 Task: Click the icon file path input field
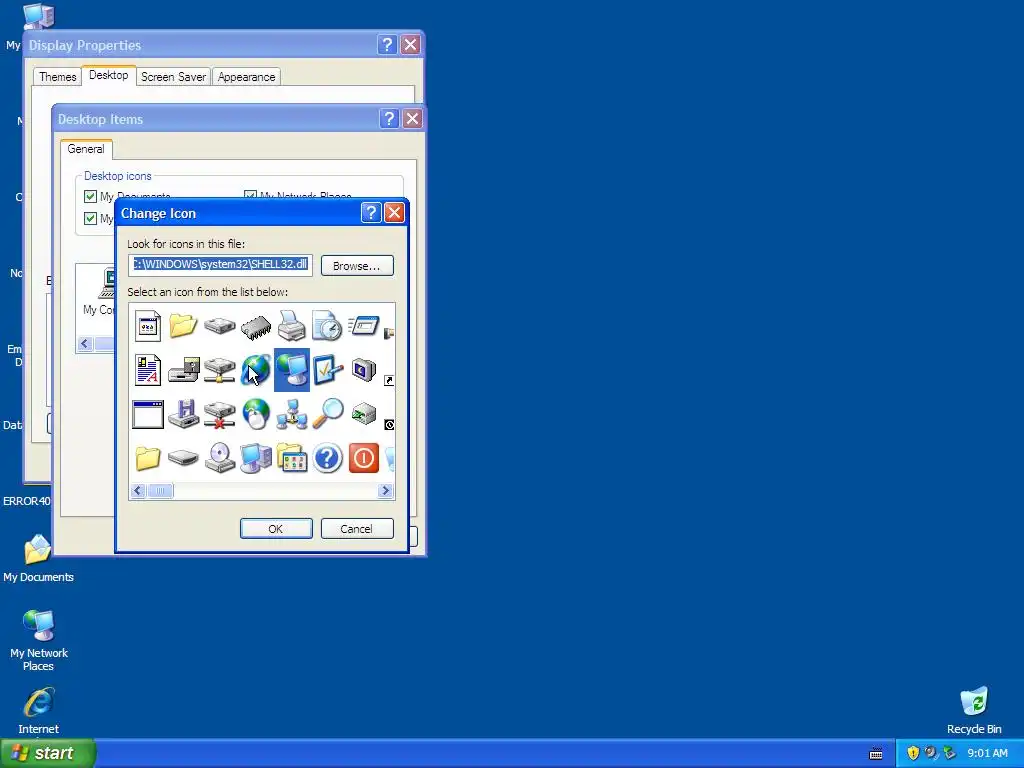[x=220, y=264]
